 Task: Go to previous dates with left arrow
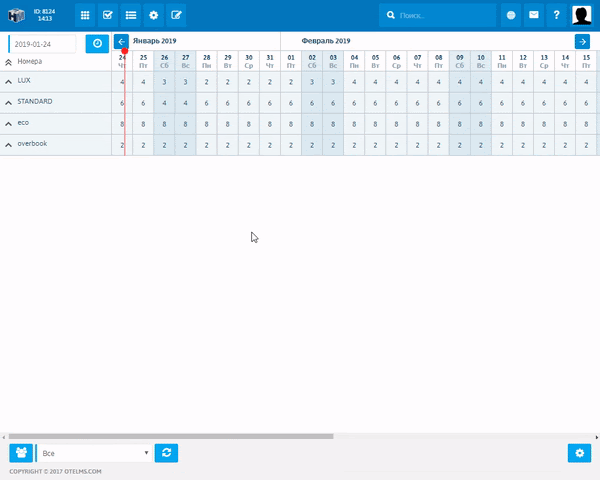click(x=121, y=41)
